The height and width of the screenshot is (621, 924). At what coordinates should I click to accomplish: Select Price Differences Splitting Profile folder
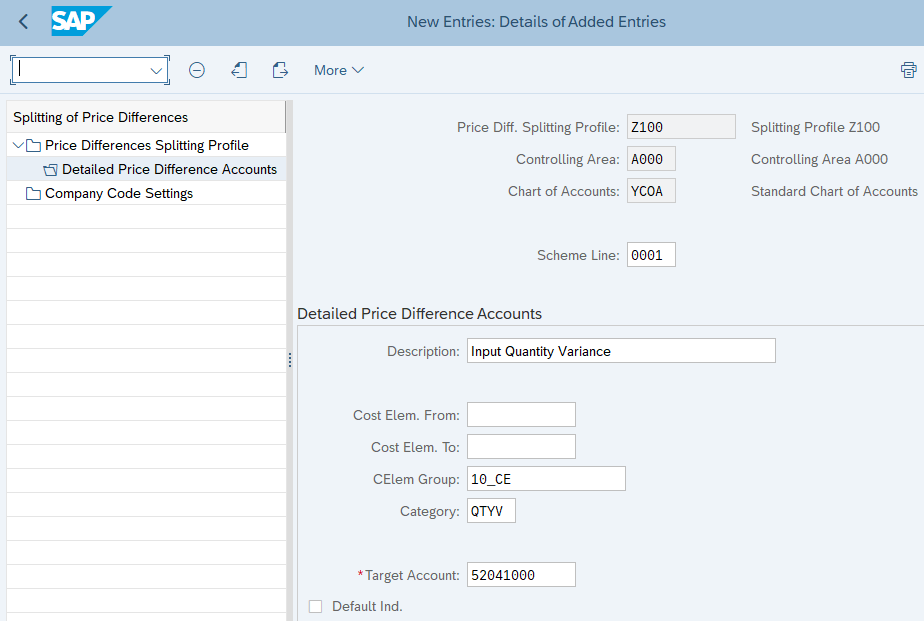(x=147, y=145)
